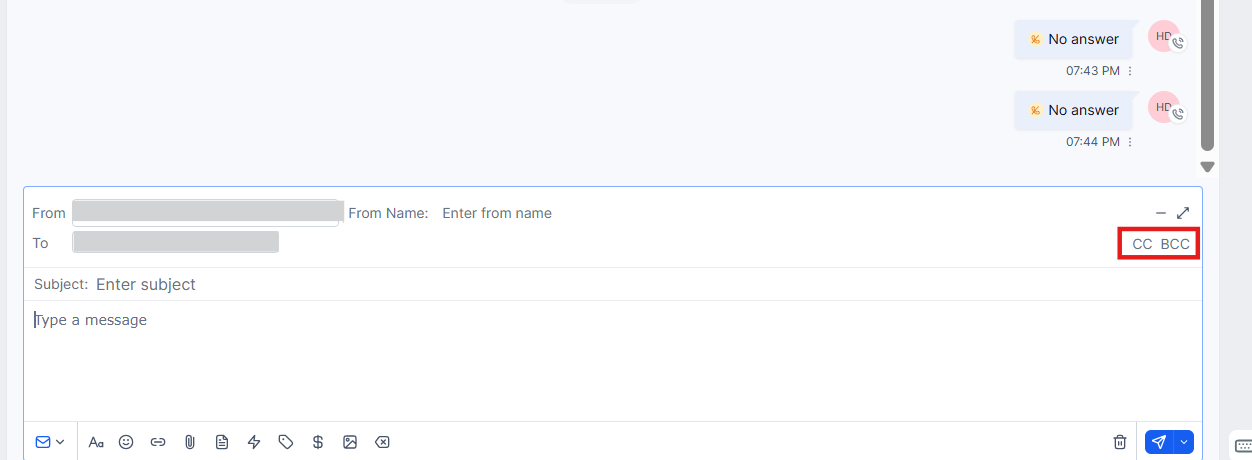
Task: Open the emoji picker
Action: [126, 442]
